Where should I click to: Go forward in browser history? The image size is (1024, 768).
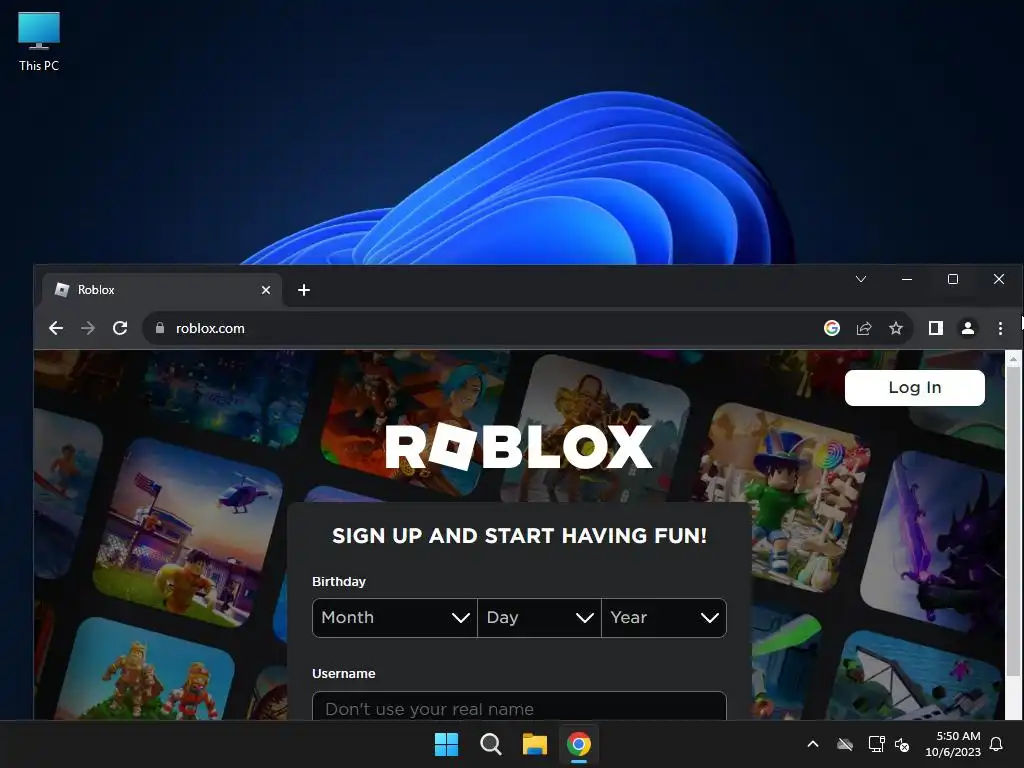(88, 328)
